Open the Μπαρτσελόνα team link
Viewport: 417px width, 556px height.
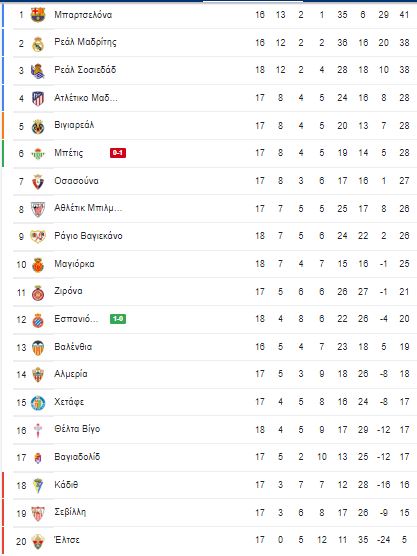tap(83, 15)
